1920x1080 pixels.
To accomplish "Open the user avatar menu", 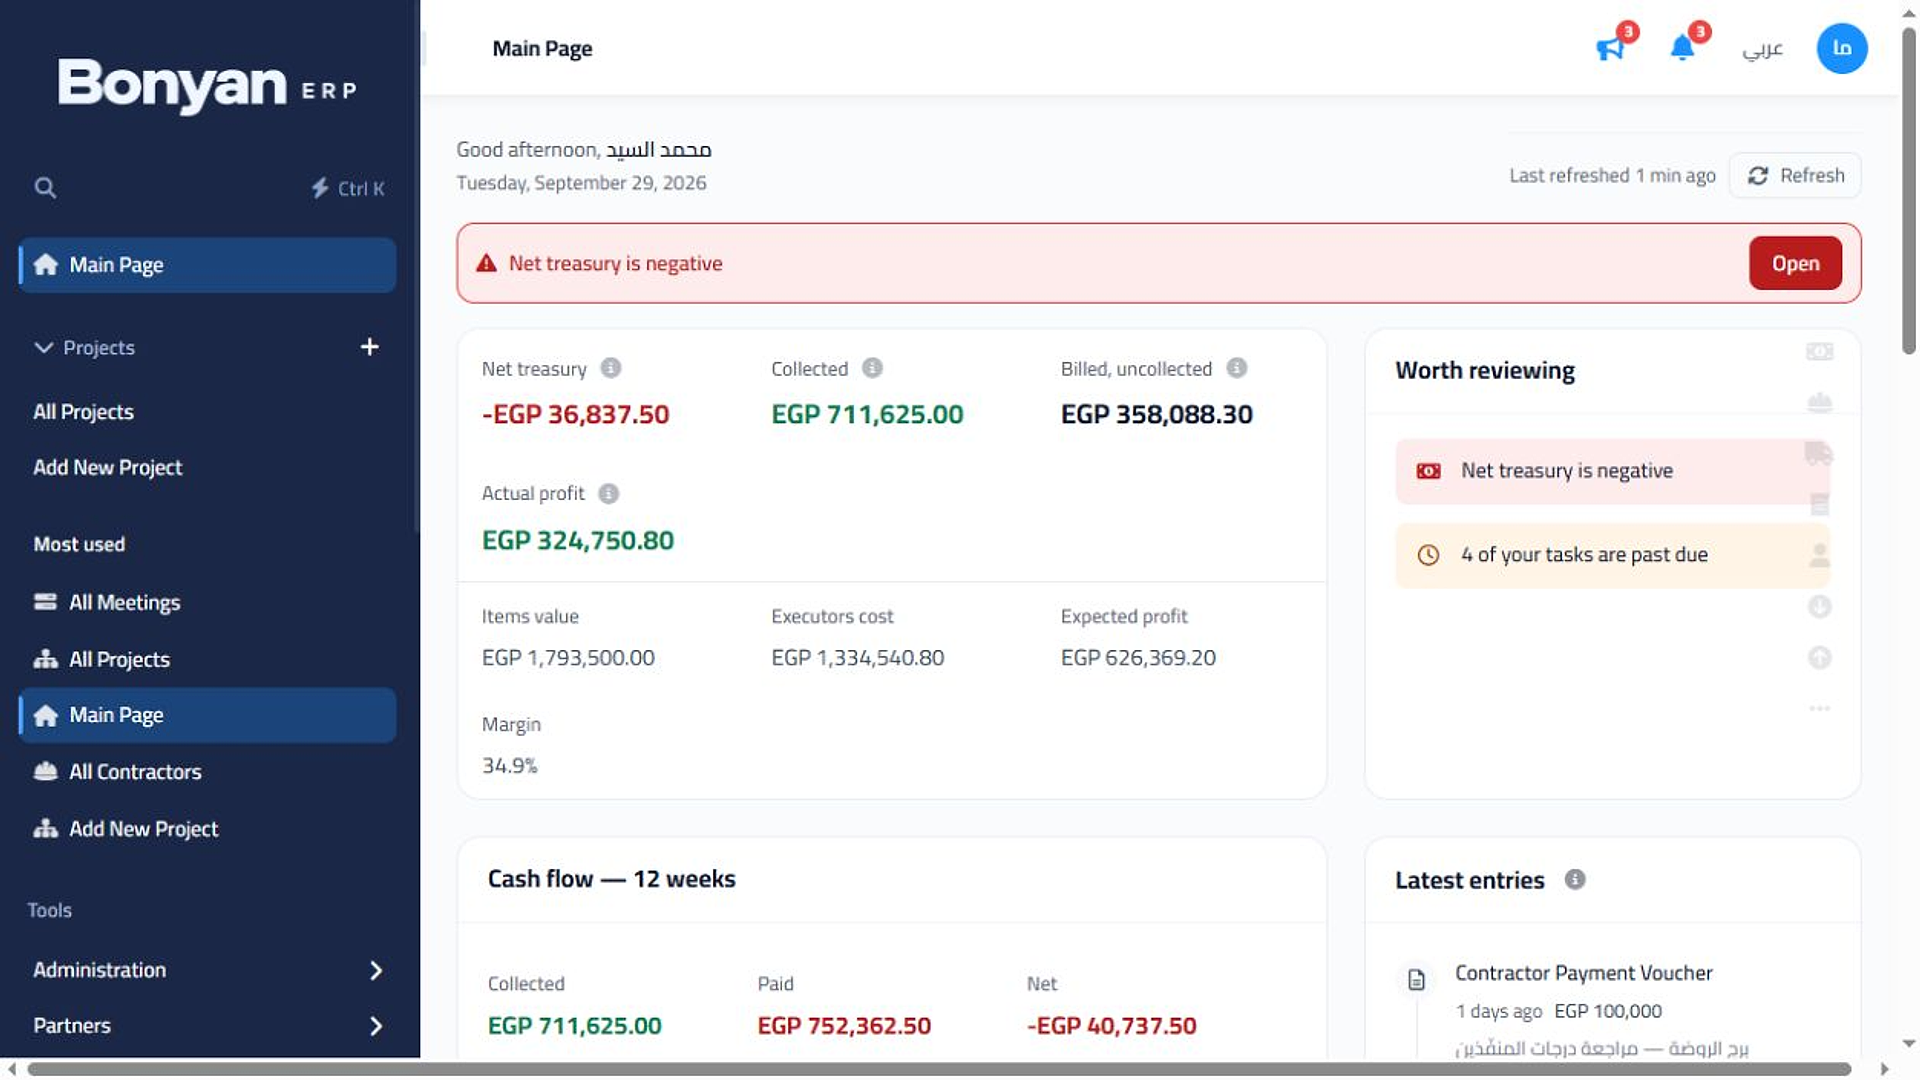I will (1842, 48).
